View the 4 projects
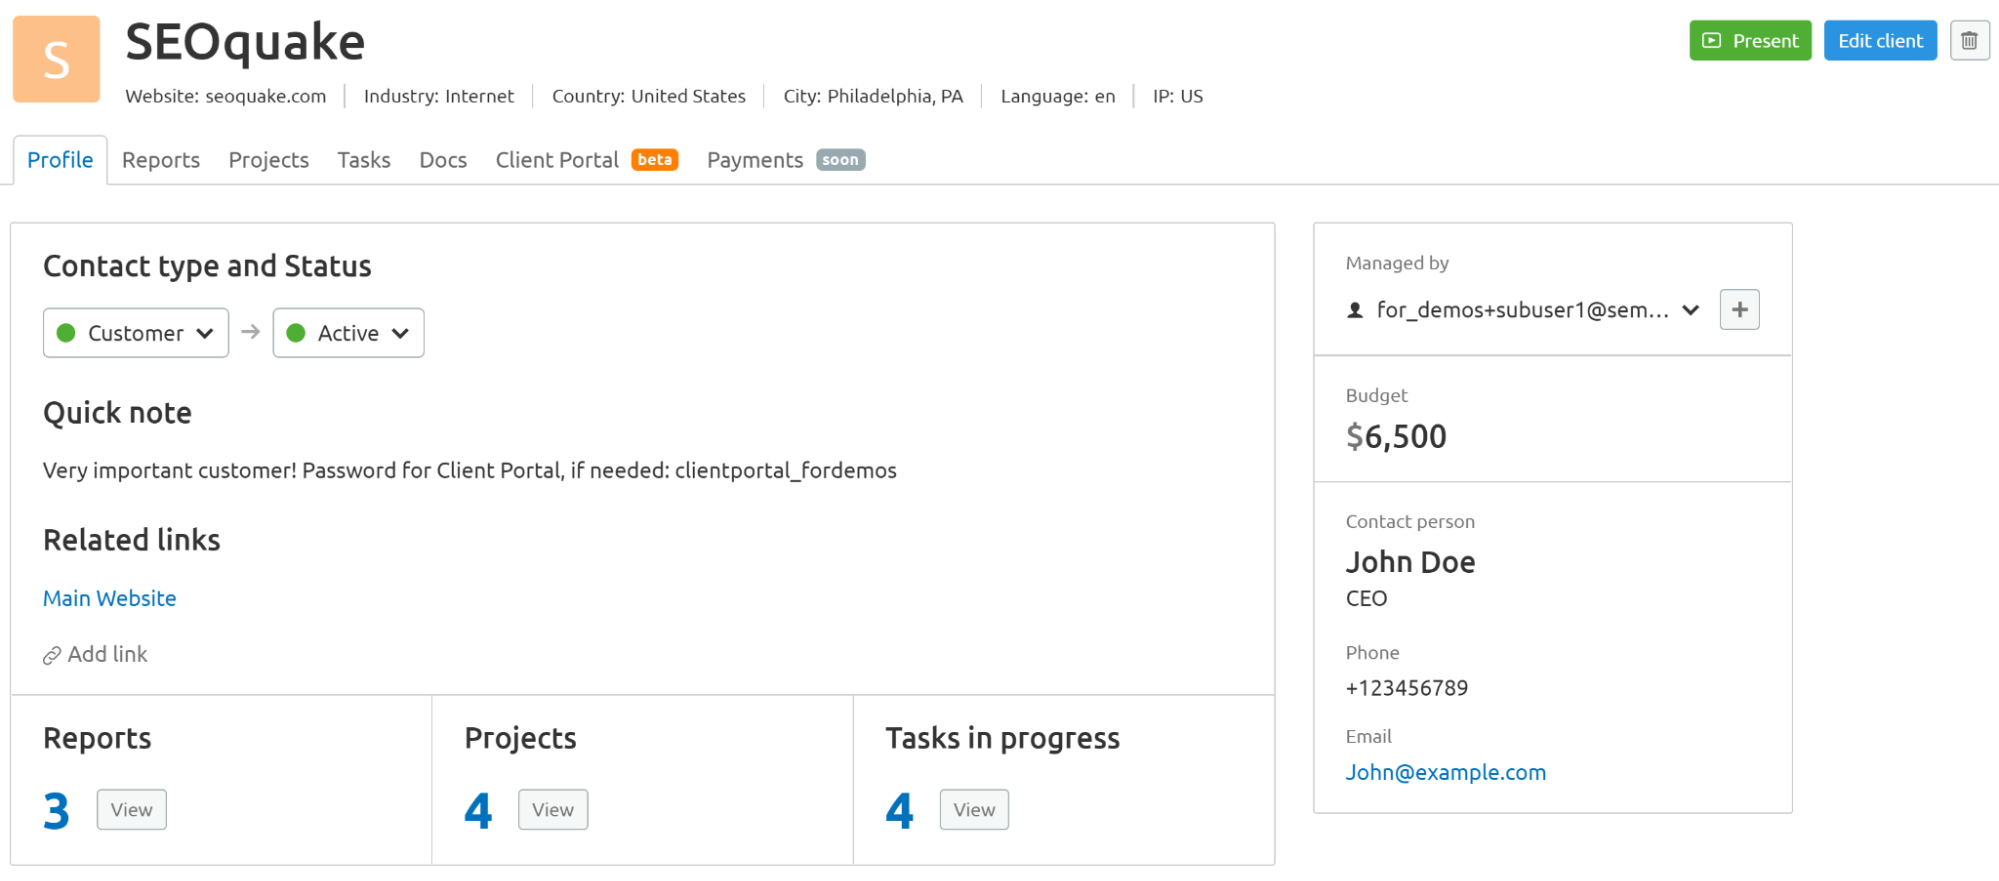This screenshot has width=1999, height=881. (x=553, y=810)
